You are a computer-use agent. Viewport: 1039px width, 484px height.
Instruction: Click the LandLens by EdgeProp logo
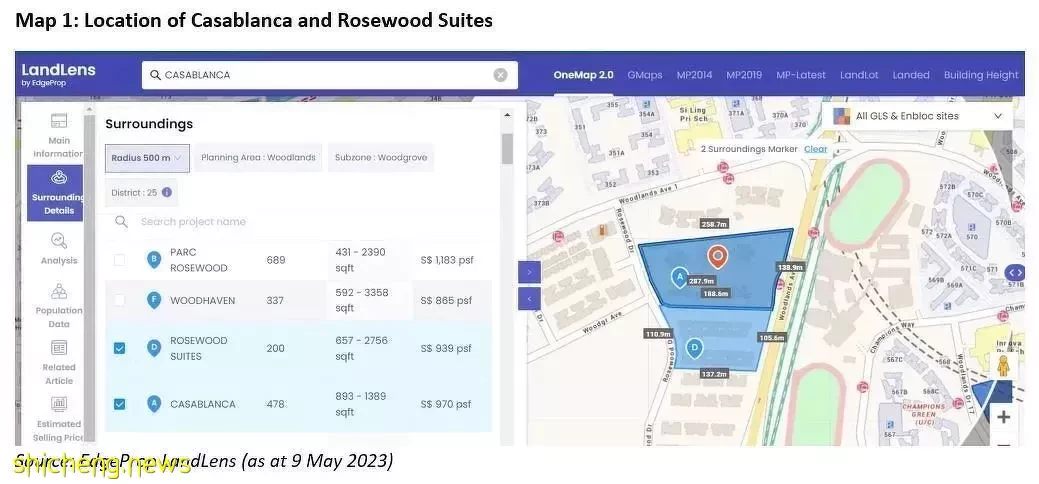(58, 74)
